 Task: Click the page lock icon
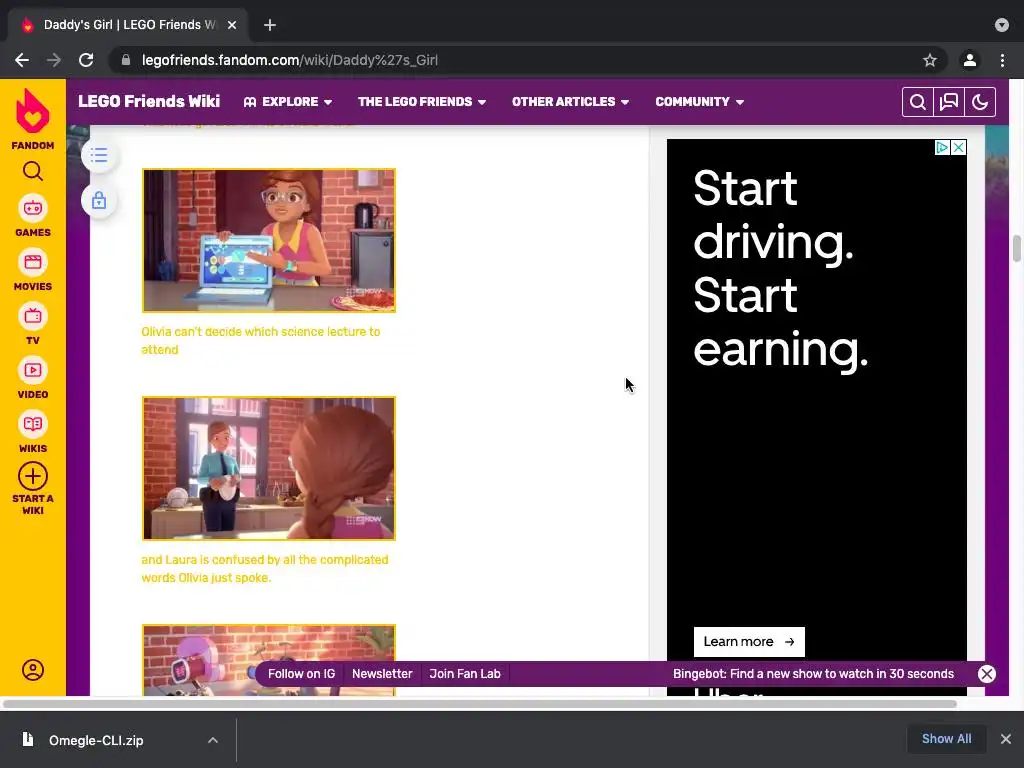point(99,200)
